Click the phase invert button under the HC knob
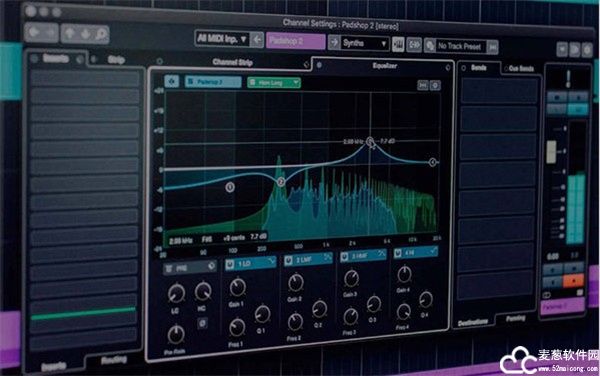600x376 pixels. [x=202, y=324]
